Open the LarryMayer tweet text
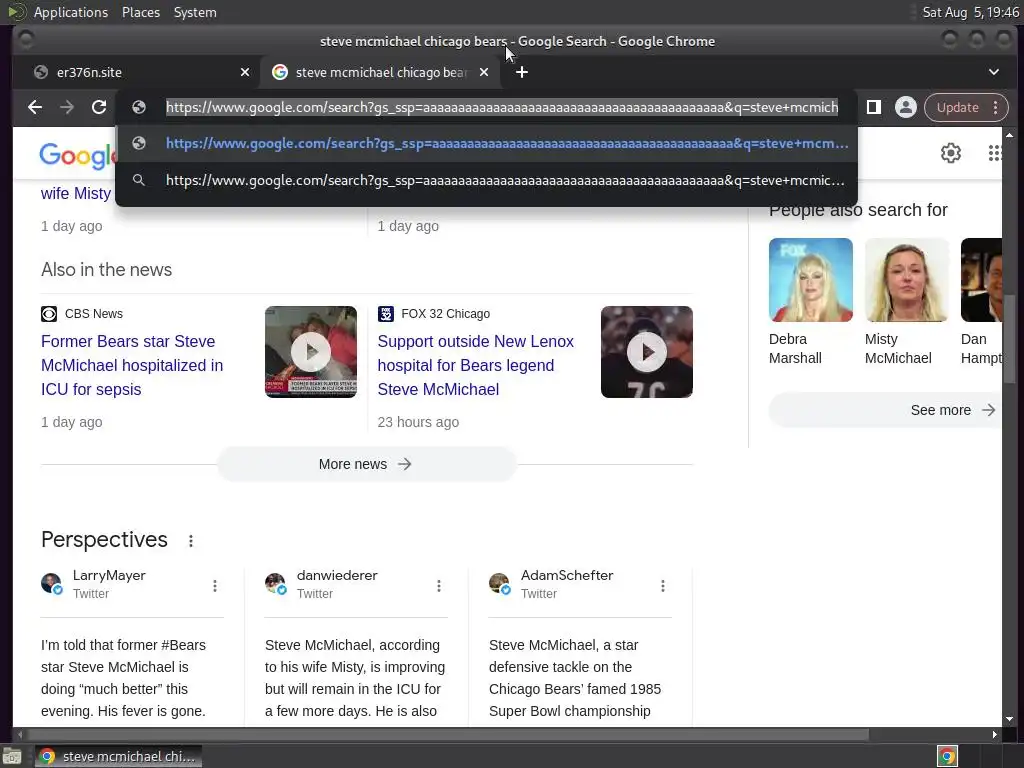Viewport: 1024px width, 768px height. click(x=124, y=678)
